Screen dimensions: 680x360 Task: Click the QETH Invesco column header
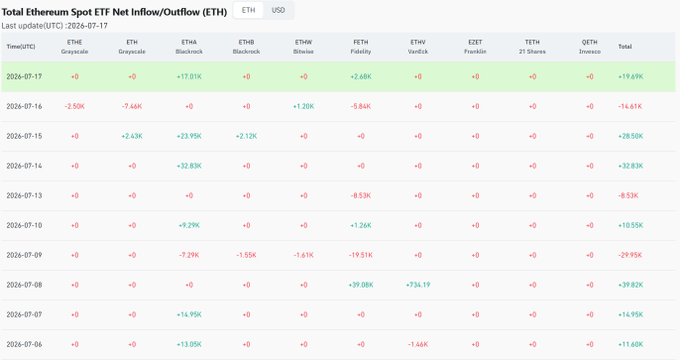point(590,47)
